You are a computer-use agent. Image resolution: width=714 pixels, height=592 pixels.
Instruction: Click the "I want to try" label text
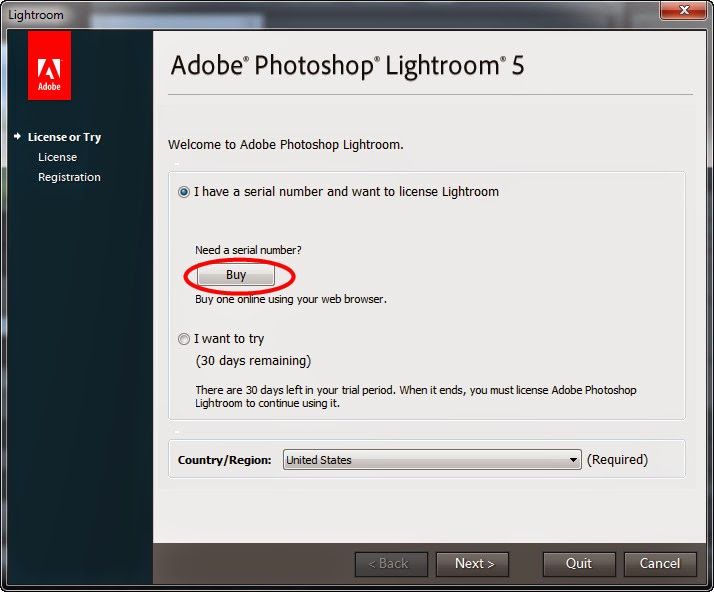coord(229,339)
